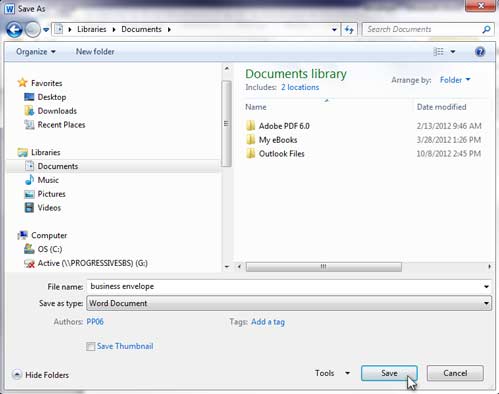Click the Word icon in title bar

(10, 9)
